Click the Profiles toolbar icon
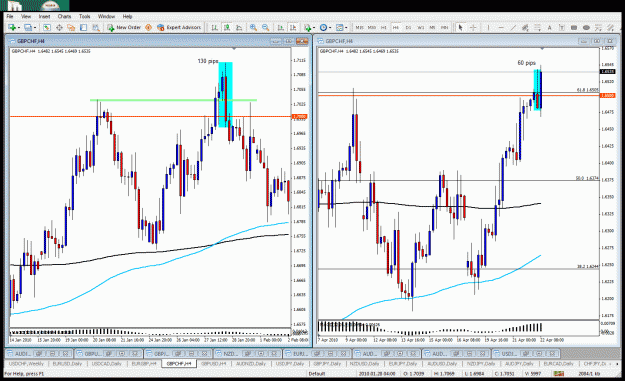Screen dimensions: 625x381 (x=28, y=27)
